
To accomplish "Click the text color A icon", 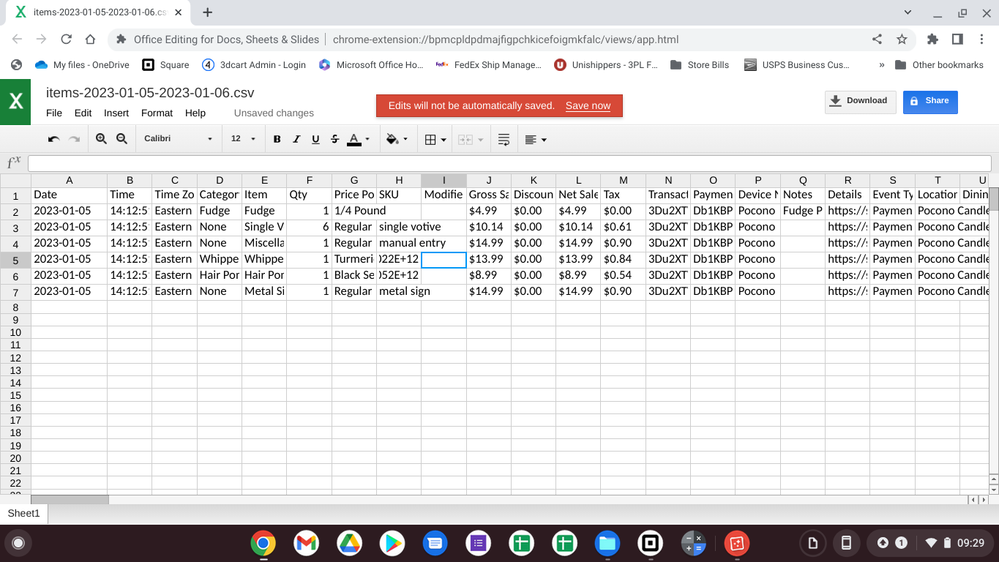I will point(354,140).
